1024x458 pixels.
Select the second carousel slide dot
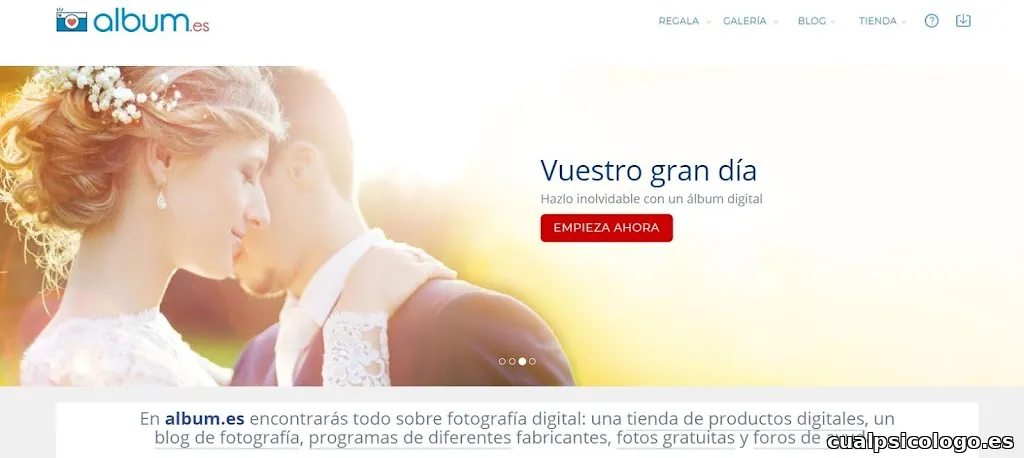(512, 361)
